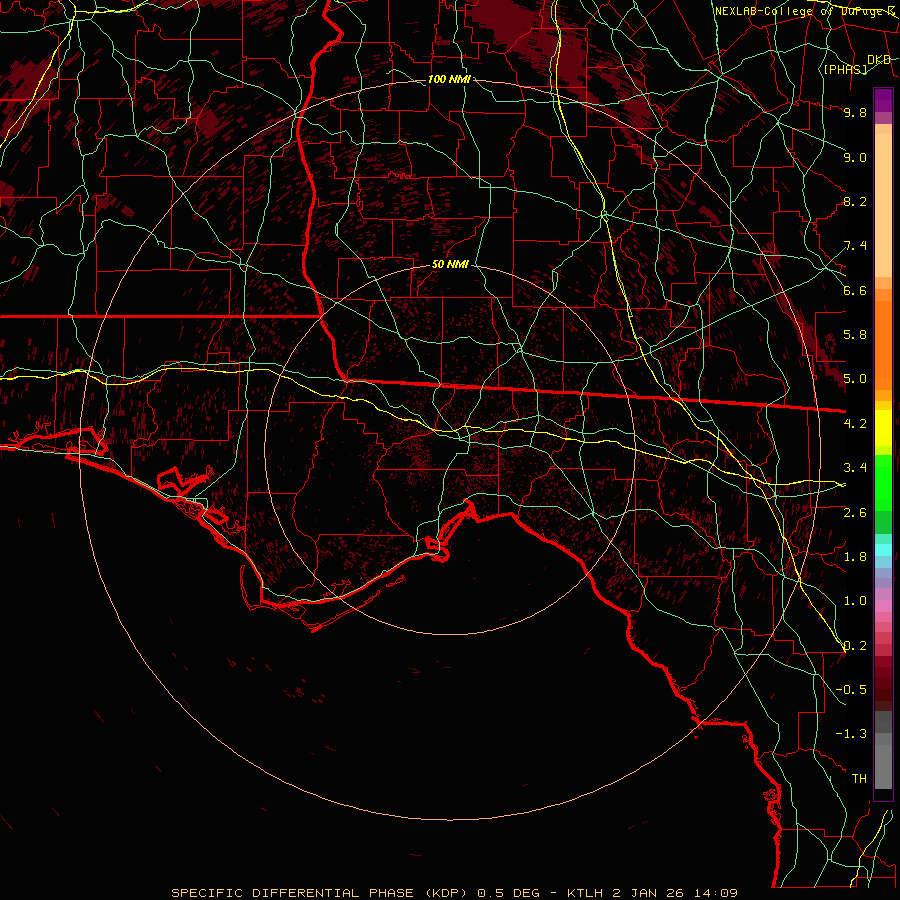Viewport: 900px width, 900px height.
Task: Click the -0.5 value on the color scale
Action: [x=851, y=690]
